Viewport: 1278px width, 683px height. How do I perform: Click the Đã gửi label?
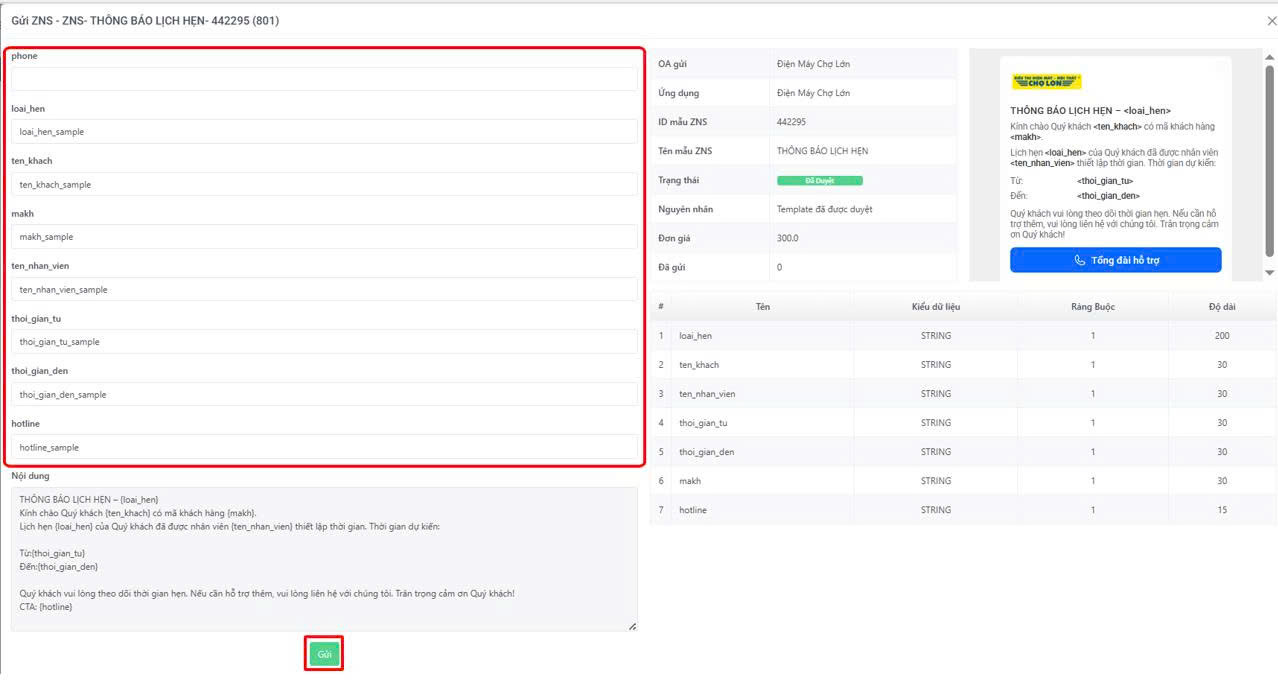[x=672, y=268]
